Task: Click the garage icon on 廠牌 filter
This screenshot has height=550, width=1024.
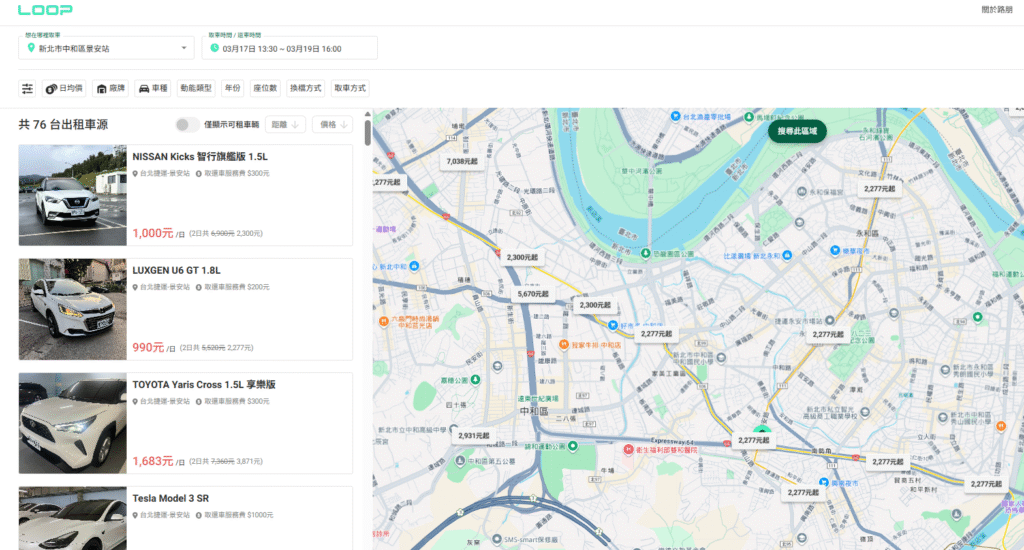Action: tap(102, 88)
